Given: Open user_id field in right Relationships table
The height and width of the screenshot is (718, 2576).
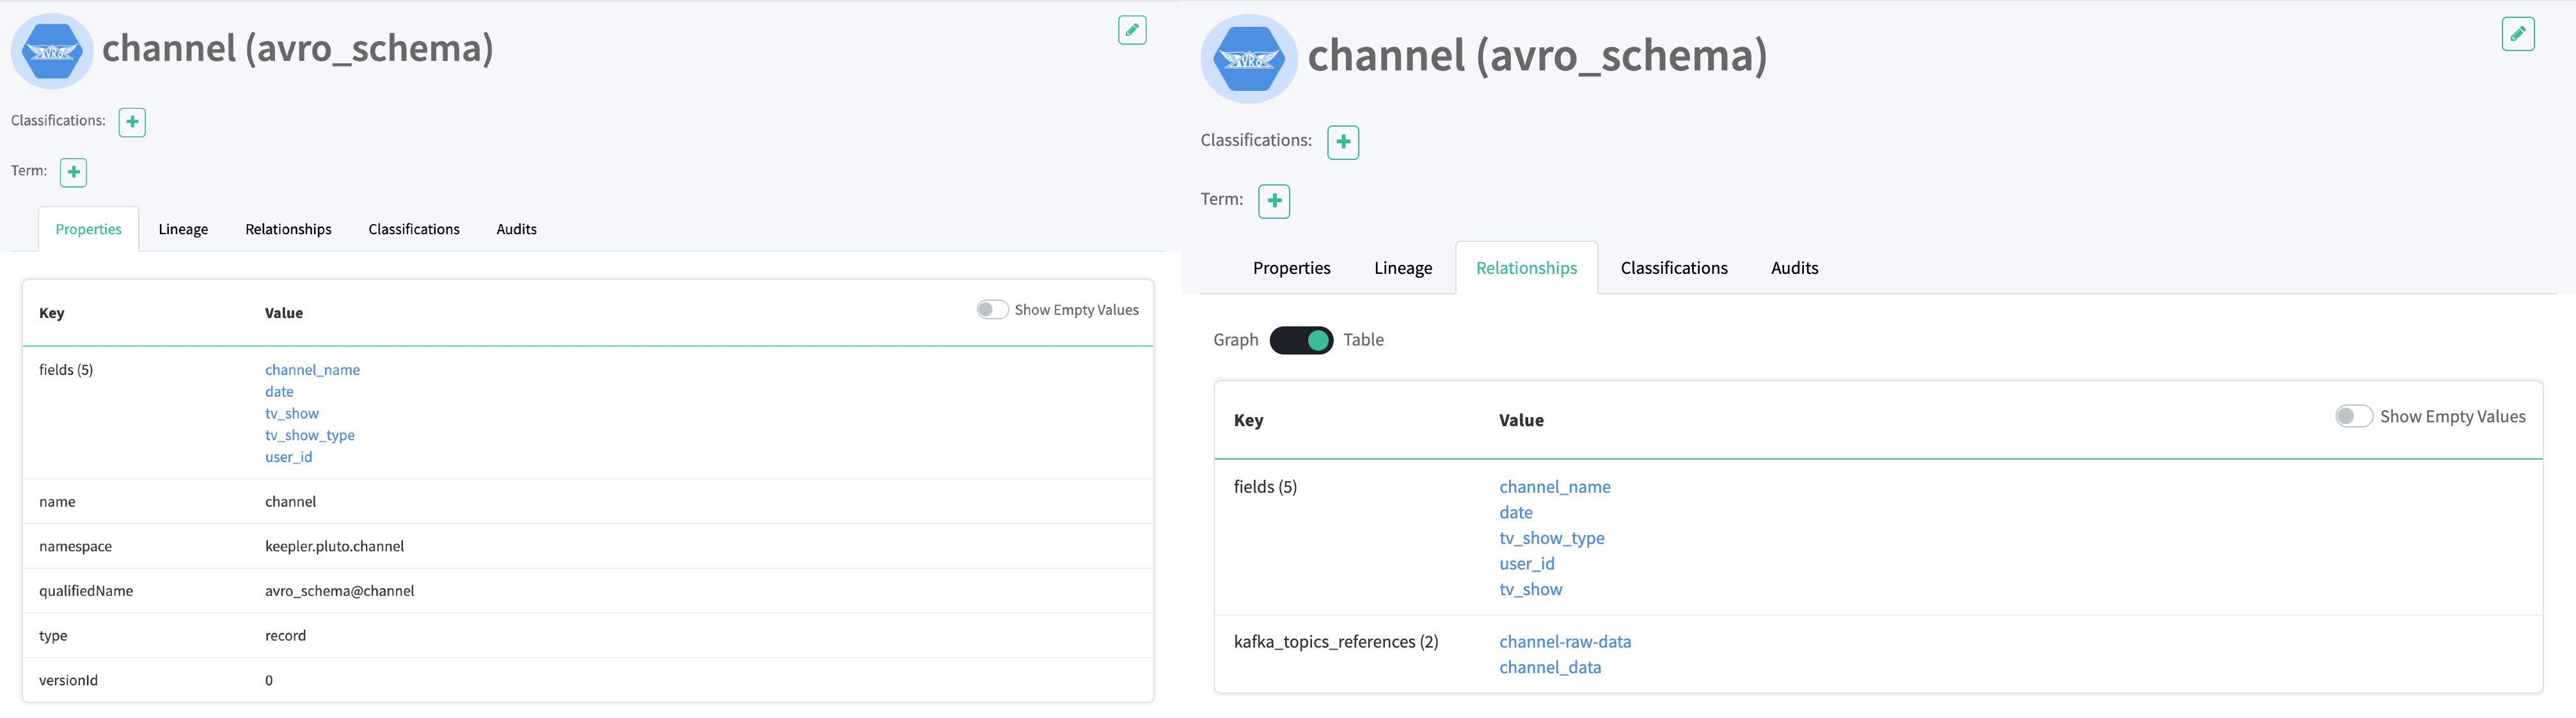Looking at the screenshot, I should pos(1526,564).
